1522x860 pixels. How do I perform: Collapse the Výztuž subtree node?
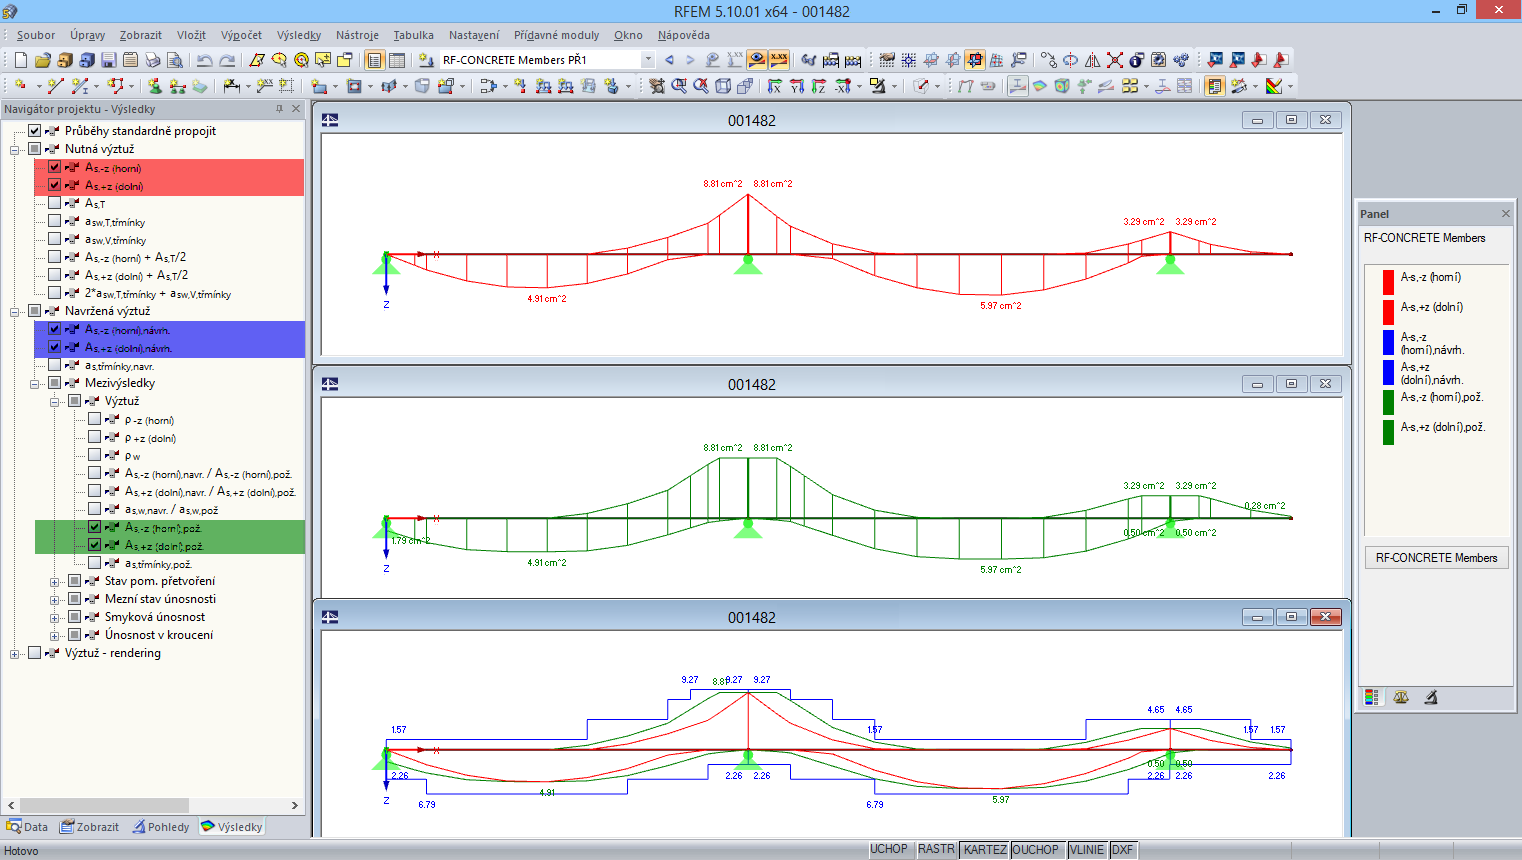coord(55,402)
